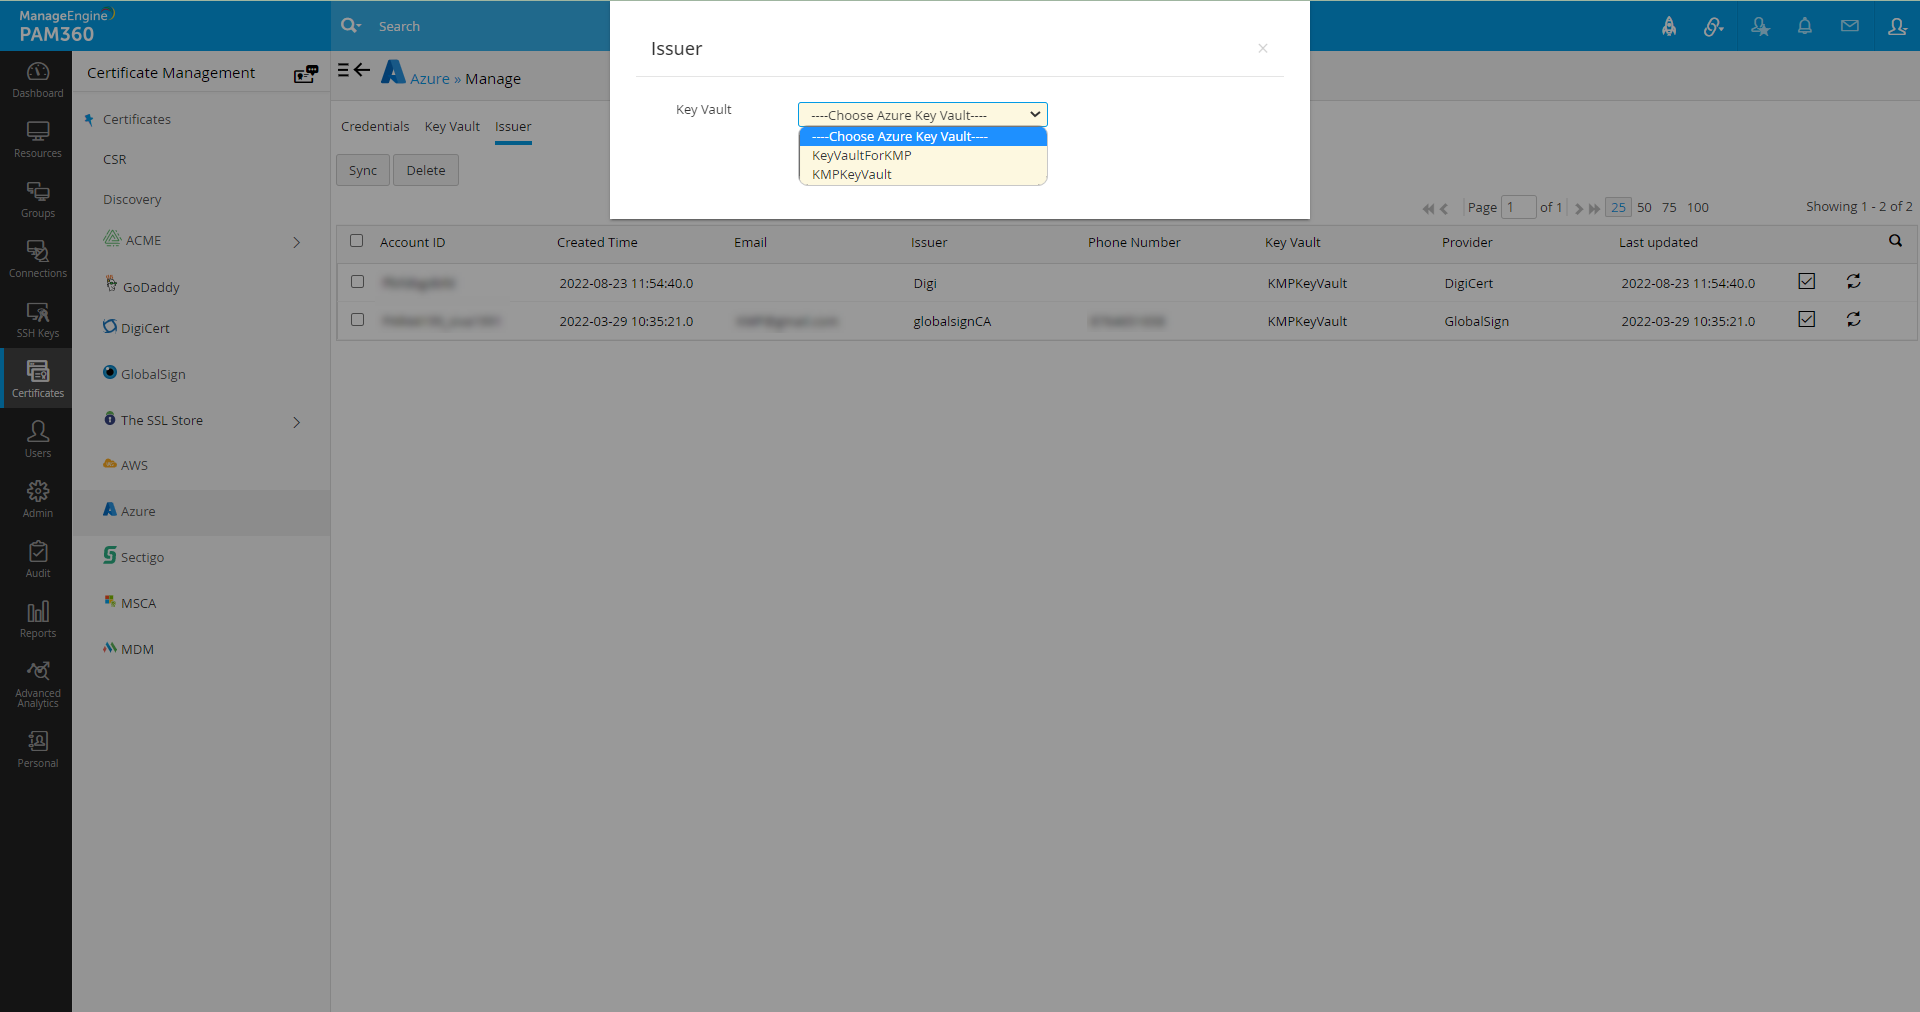Go to the Audit section
The width and height of the screenshot is (1920, 1012).
click(x=37, y=558)
